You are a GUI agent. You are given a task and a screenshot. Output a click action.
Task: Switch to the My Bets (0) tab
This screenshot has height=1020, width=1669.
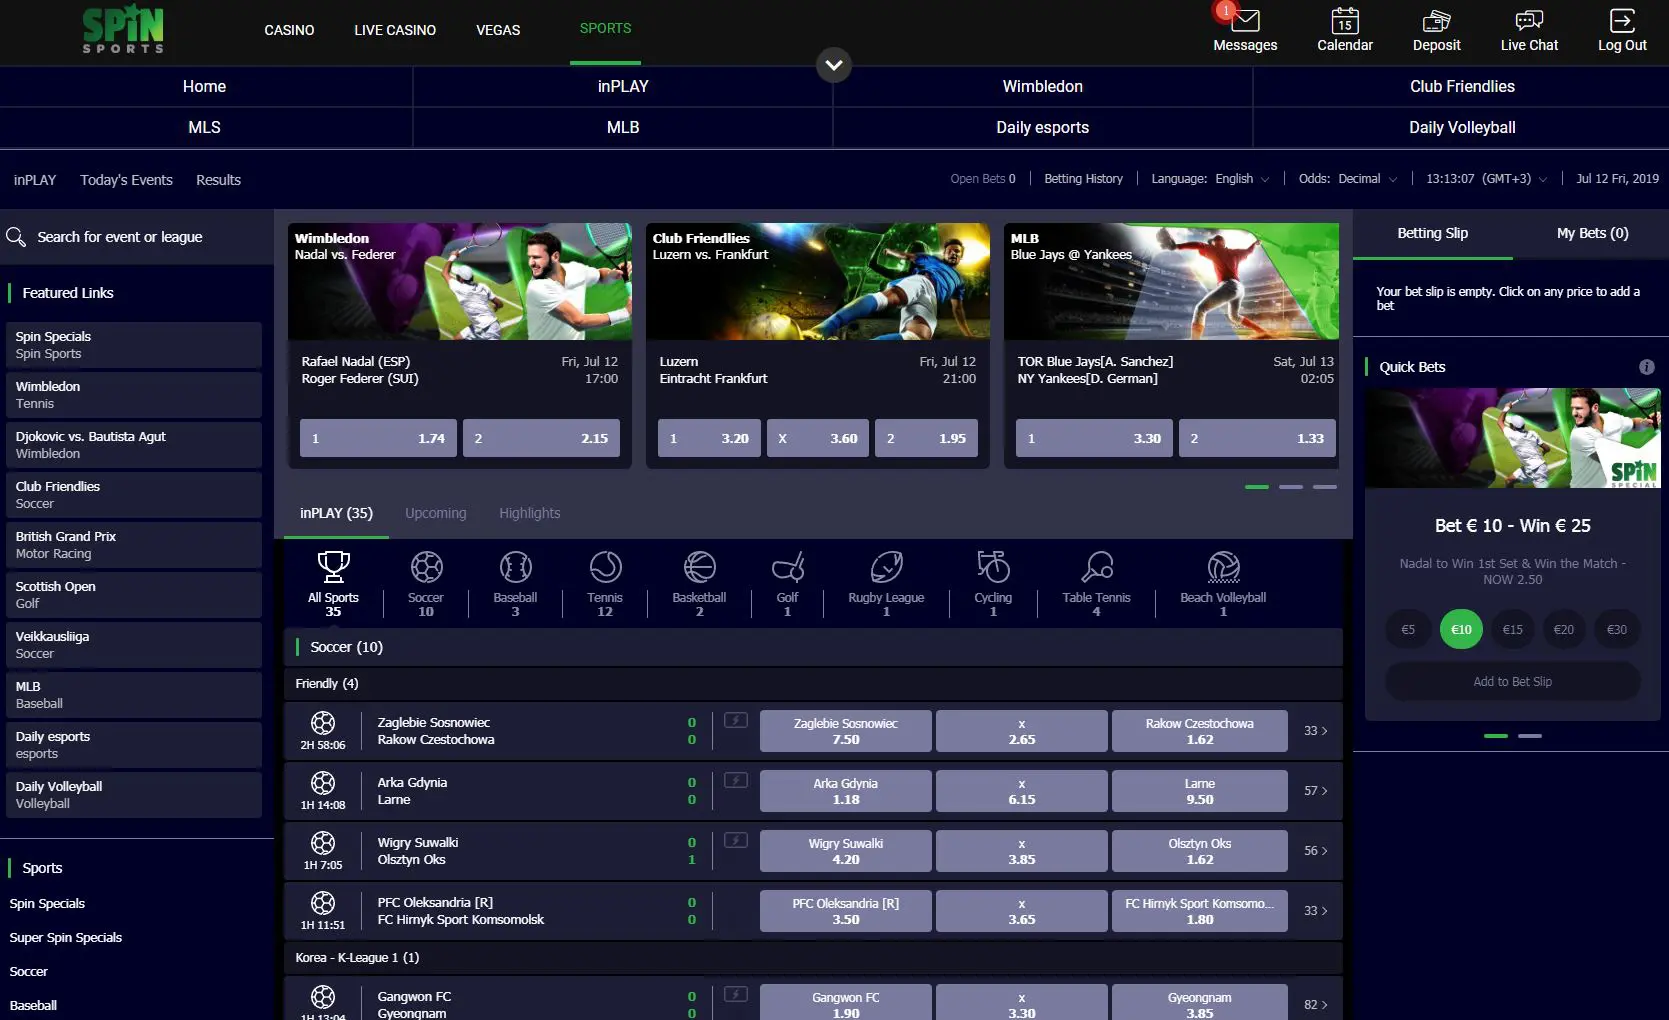coord(1592,233)
